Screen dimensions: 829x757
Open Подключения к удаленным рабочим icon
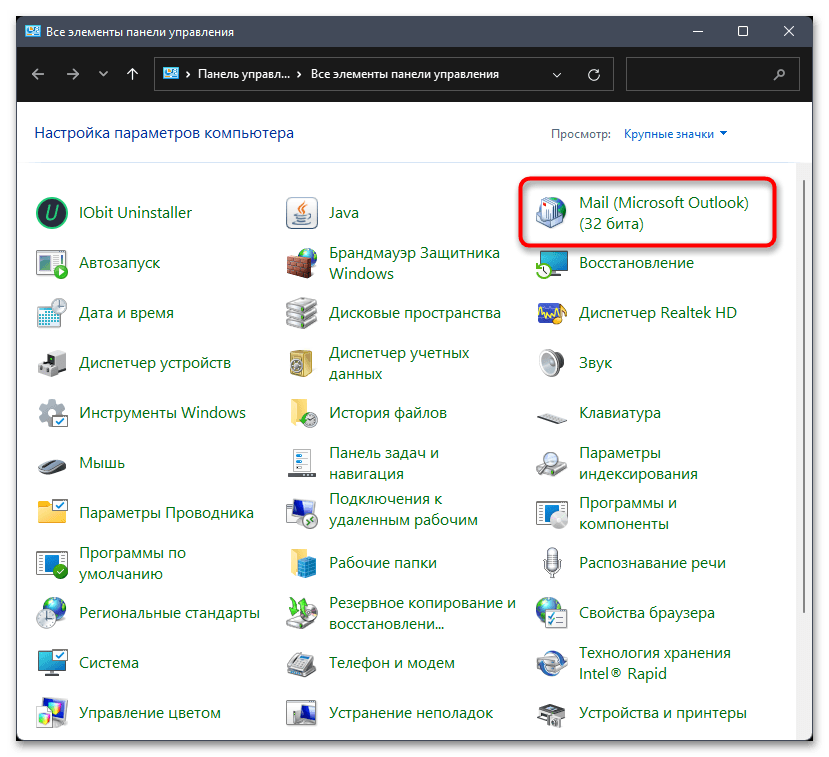coord(301,513)
